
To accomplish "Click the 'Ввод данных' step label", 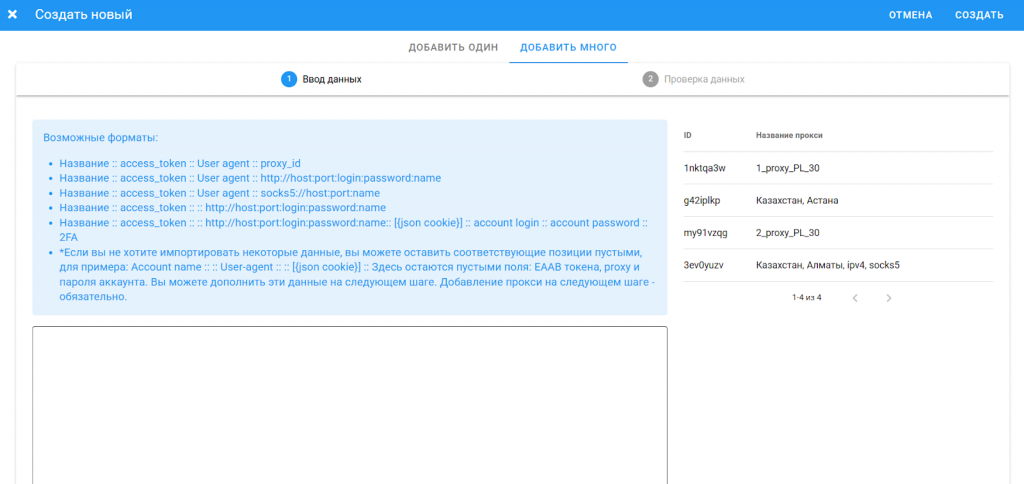I will point(332,79).
